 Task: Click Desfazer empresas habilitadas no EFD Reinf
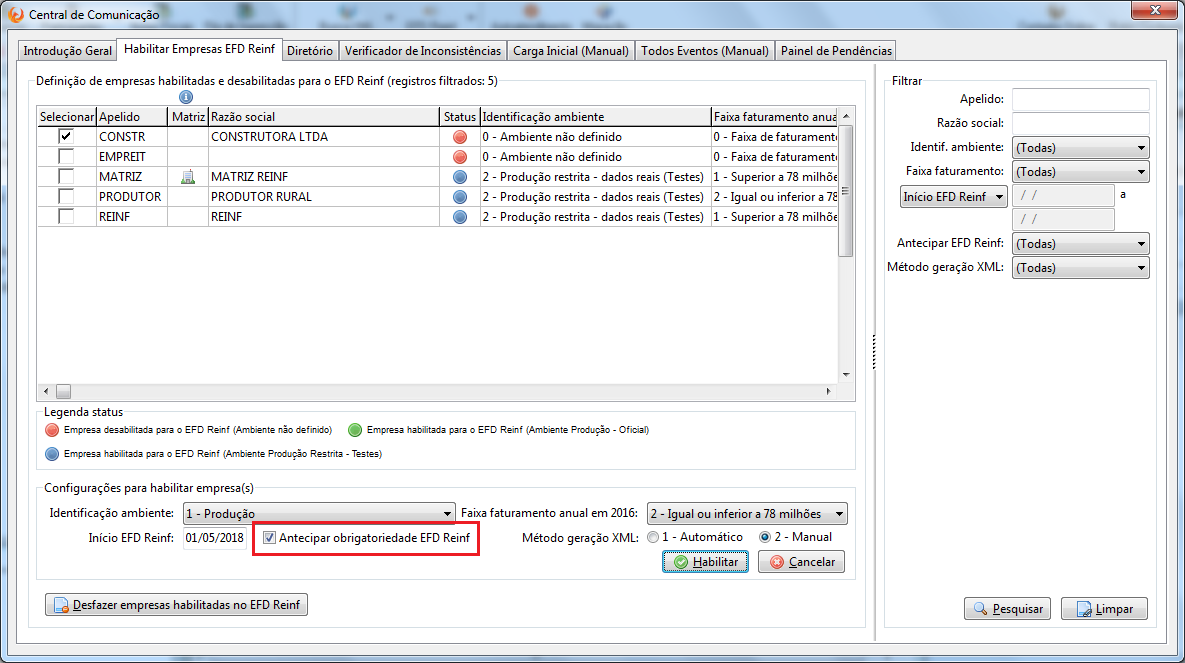(x=177, y=605)
